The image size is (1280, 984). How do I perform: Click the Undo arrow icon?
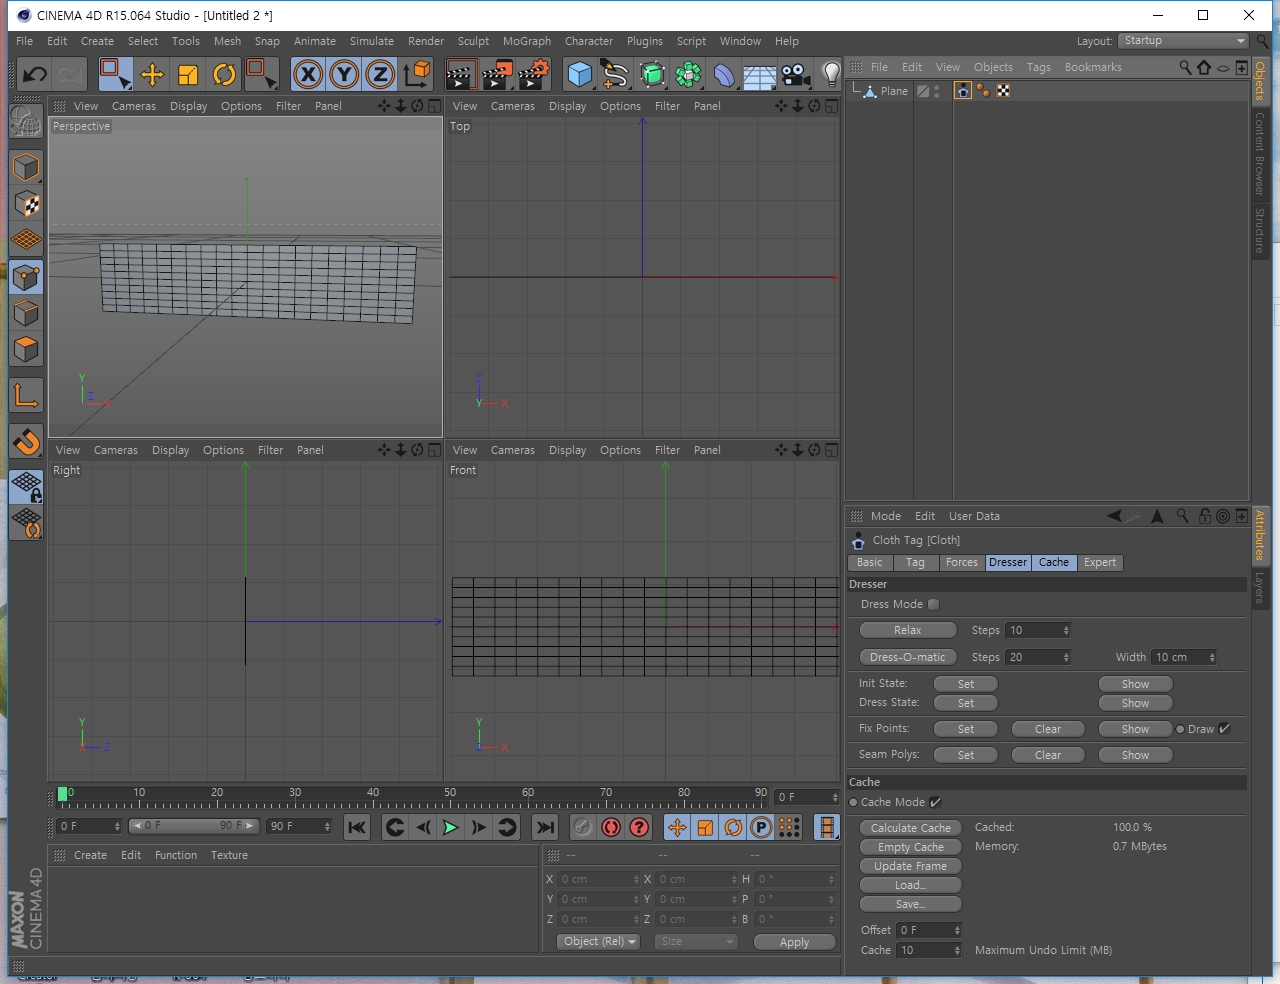pos(35,74)
